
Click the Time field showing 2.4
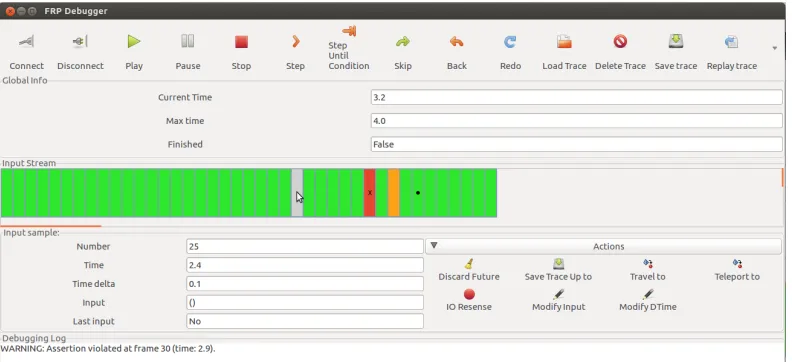[305, 265]
